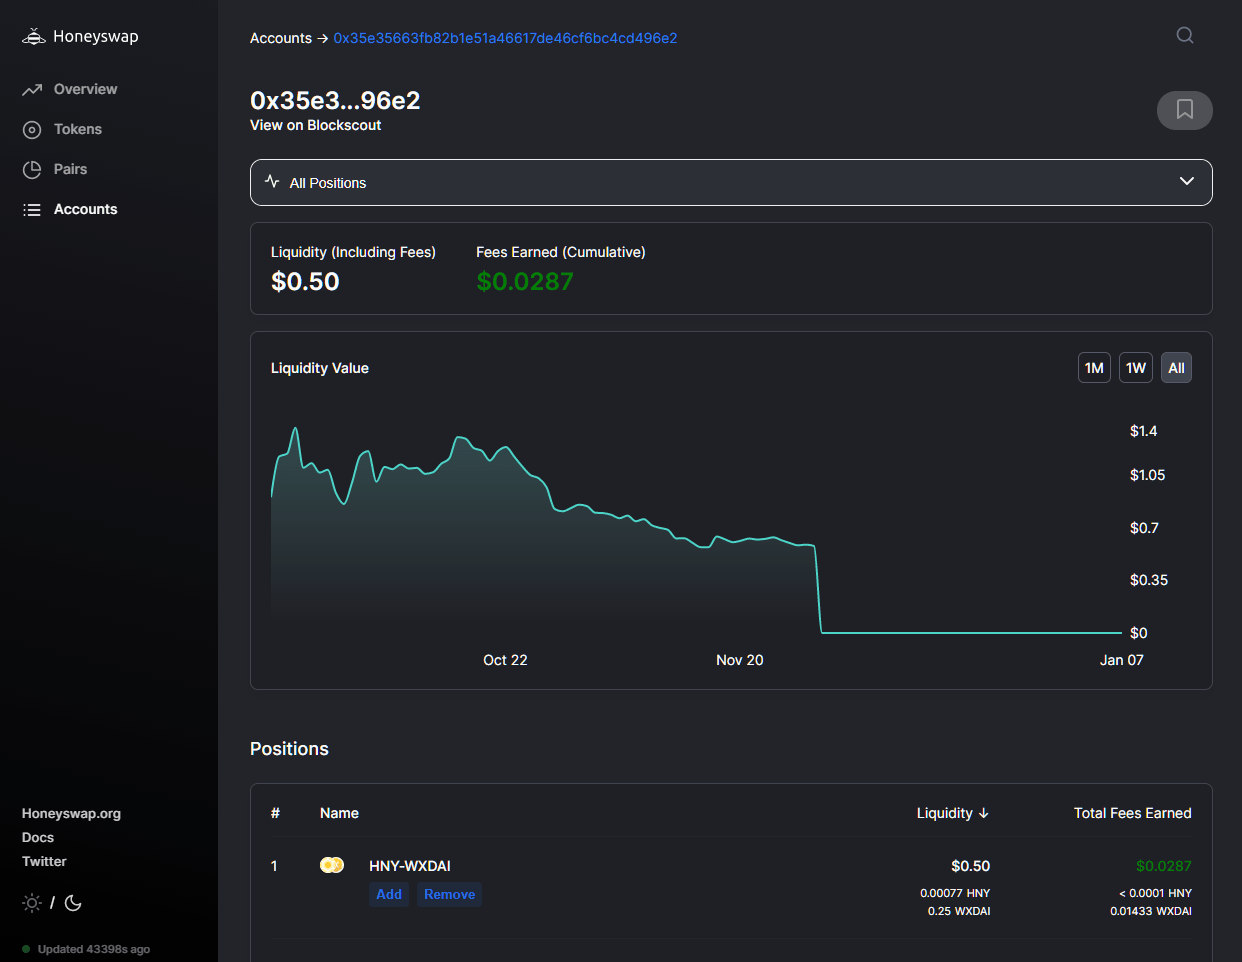The image size is (1242, 962).
Task: Expand the All Positions dropdown
Action: (731, 182)
